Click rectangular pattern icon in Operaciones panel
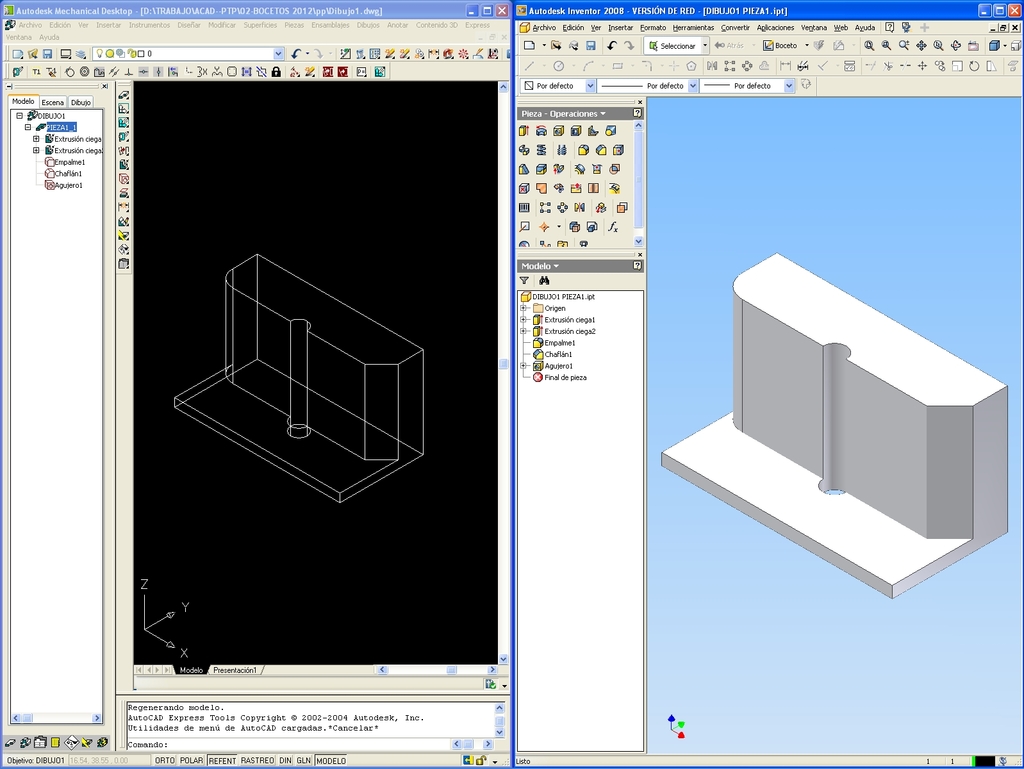 (545, 208)
